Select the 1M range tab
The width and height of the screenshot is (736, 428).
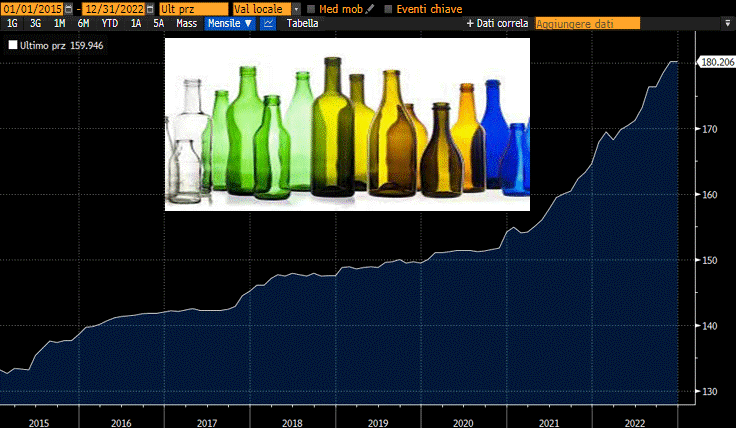(59, 23)
